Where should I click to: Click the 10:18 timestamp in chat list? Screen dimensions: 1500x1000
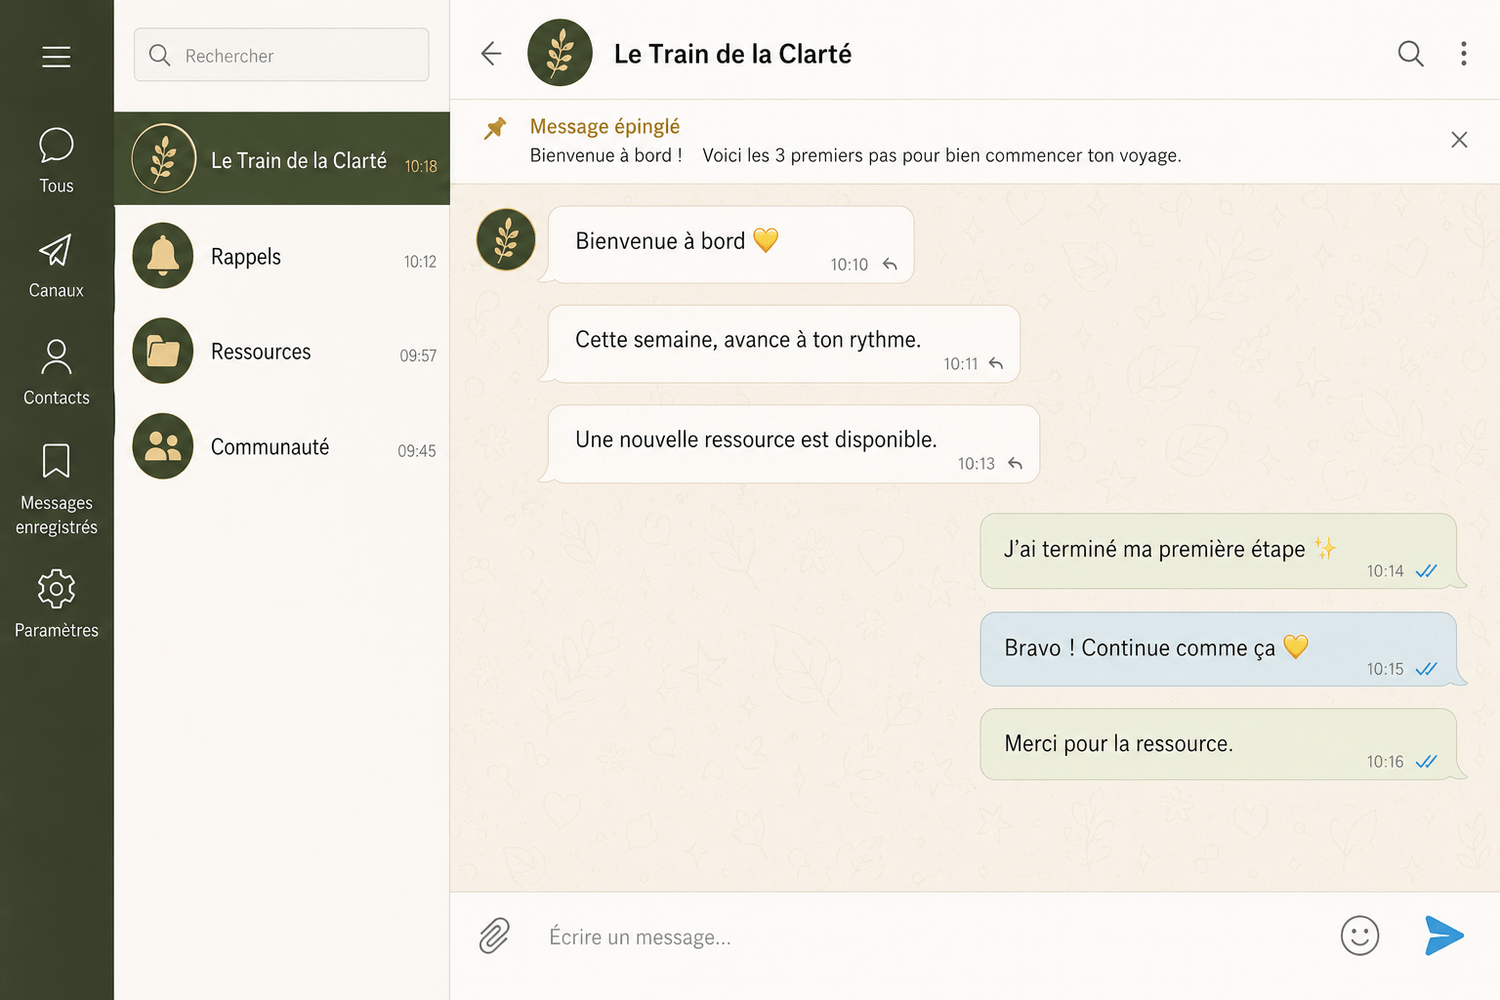tap(421, 167)
